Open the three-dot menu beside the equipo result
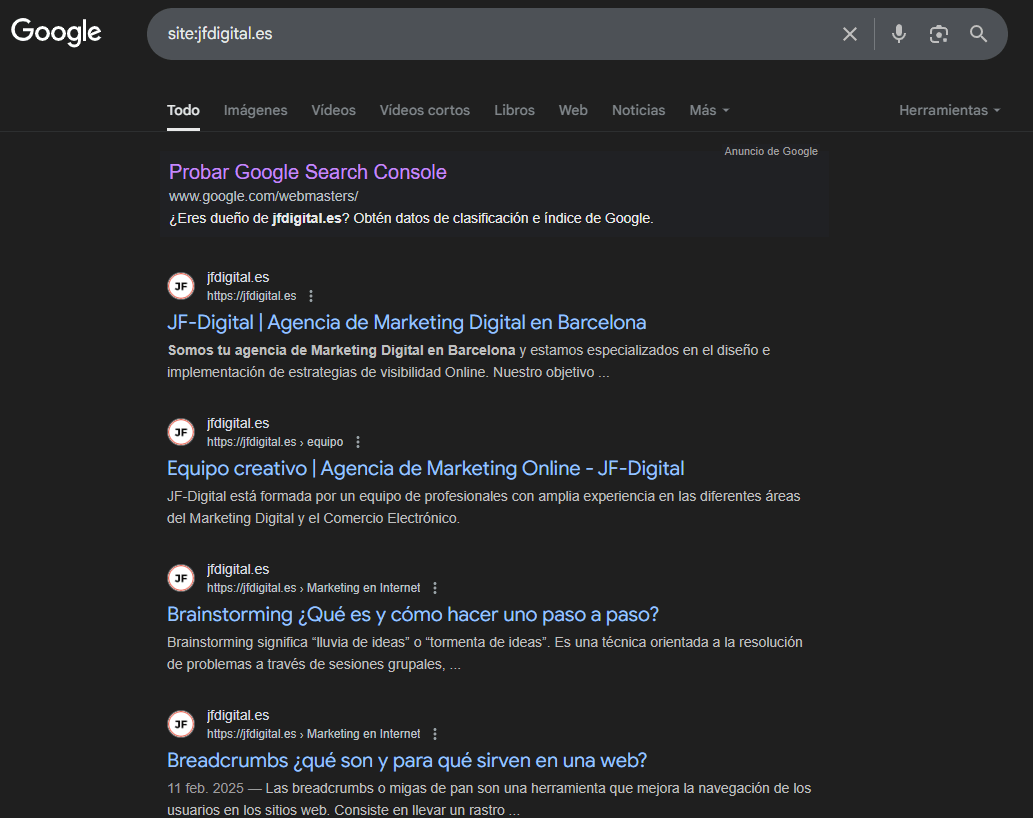This screenshot has height=818, width=1033. coord(358,442)
